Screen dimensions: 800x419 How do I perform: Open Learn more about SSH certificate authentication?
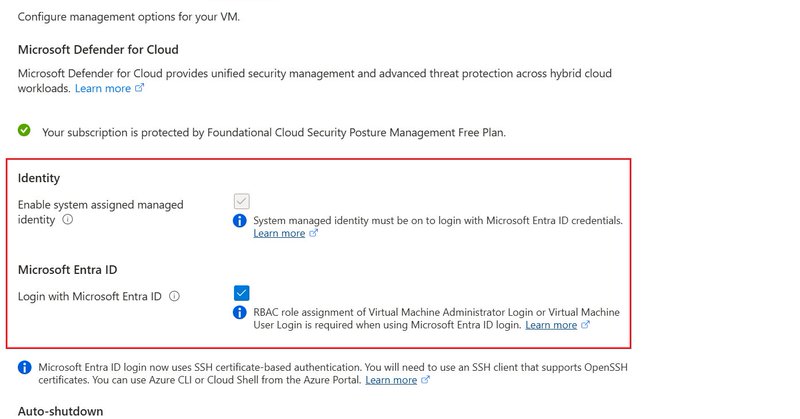[391, 380]
